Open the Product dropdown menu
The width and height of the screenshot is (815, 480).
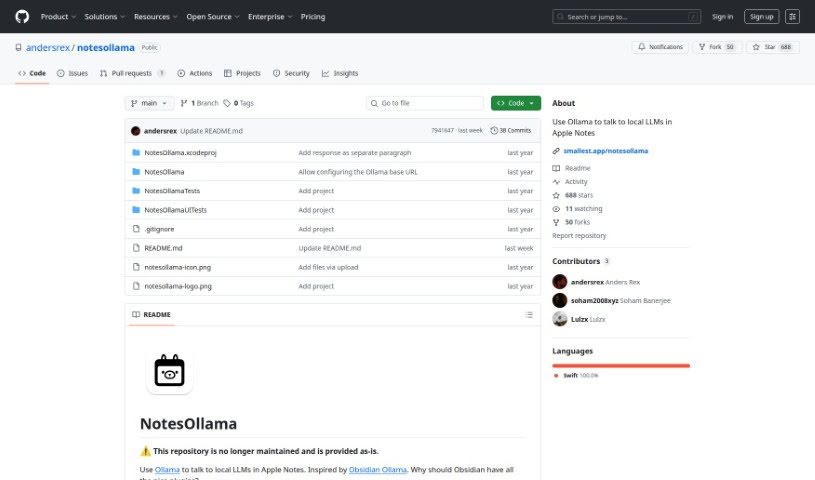(58, 17)
